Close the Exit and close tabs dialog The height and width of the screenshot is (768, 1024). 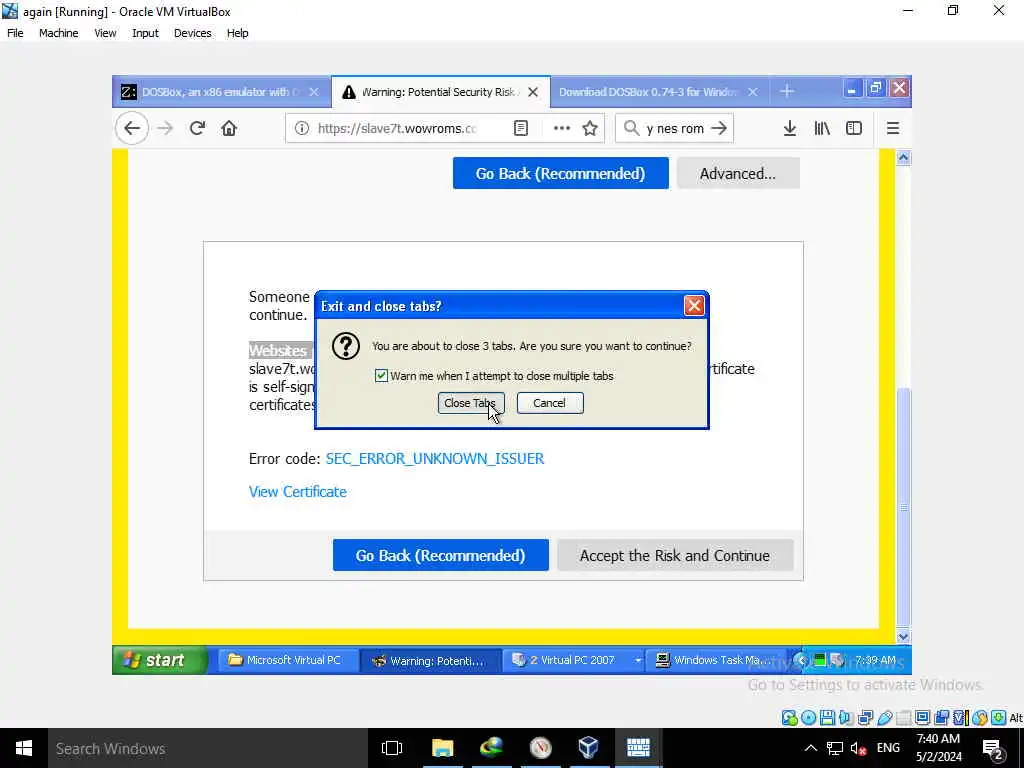tap(694, 306)
